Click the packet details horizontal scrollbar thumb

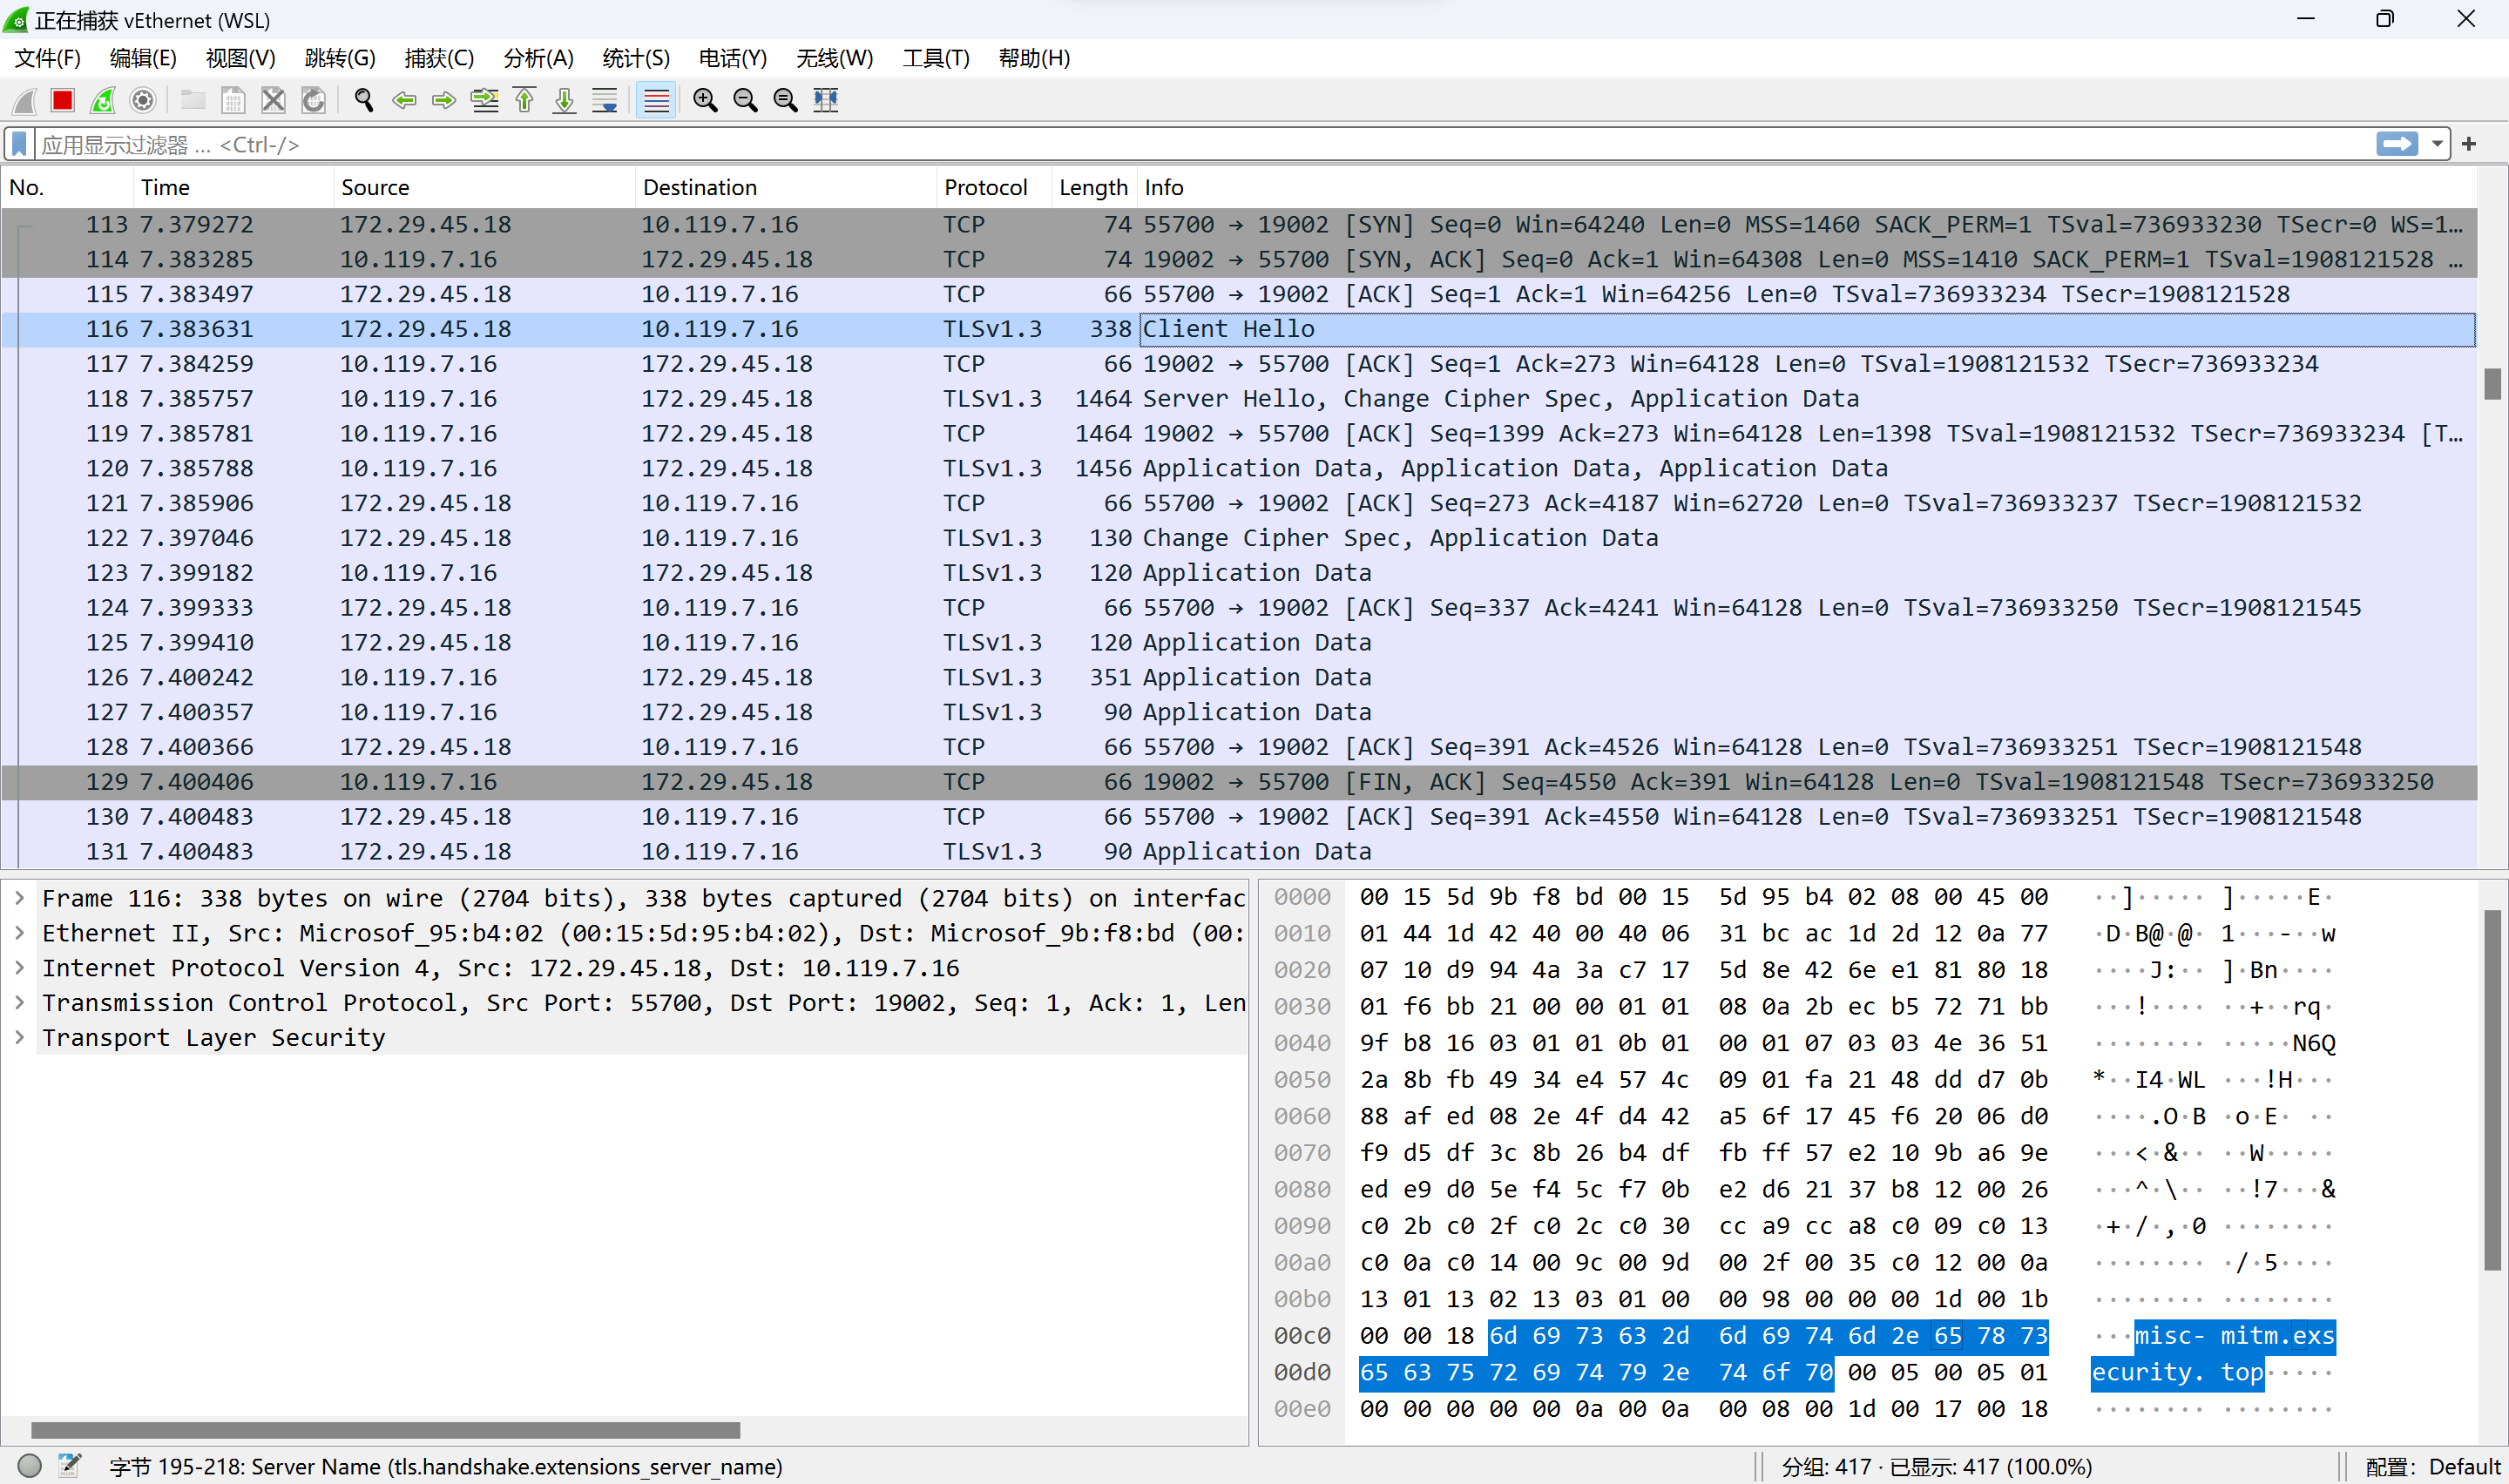[385, 1430]
